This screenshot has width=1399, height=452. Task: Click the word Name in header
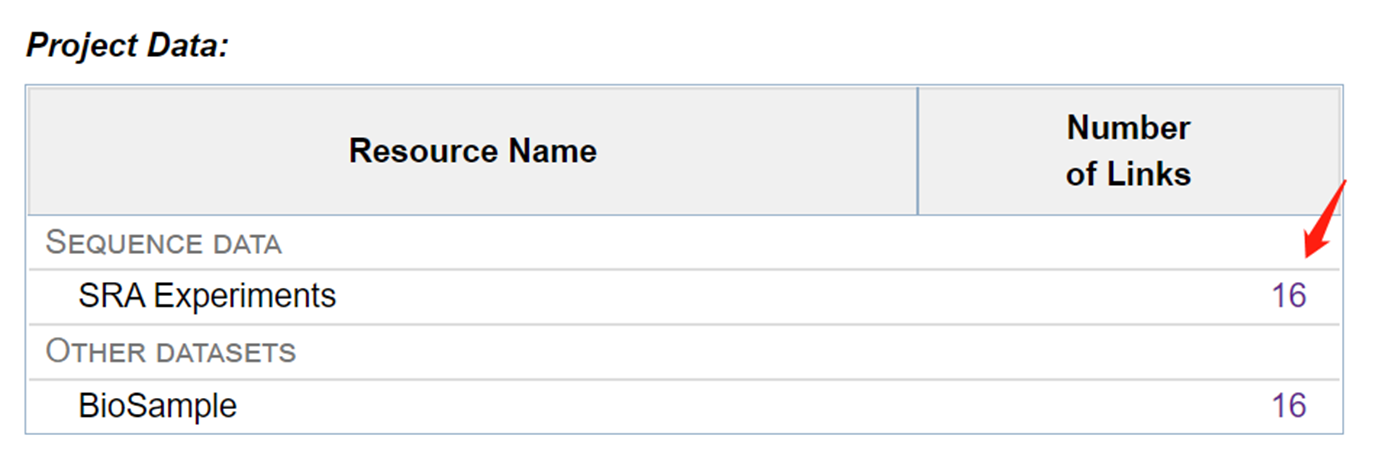pos(552,151)
